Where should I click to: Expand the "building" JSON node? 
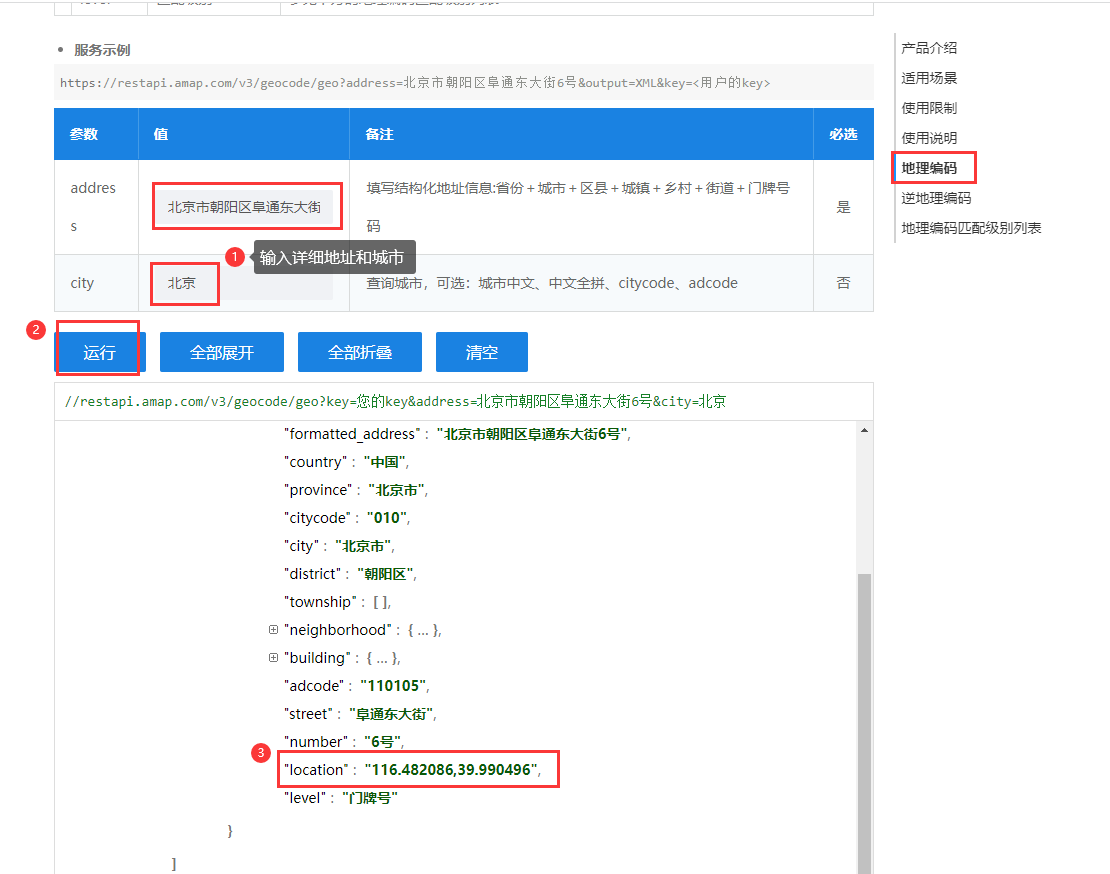[x=273, y=657]
